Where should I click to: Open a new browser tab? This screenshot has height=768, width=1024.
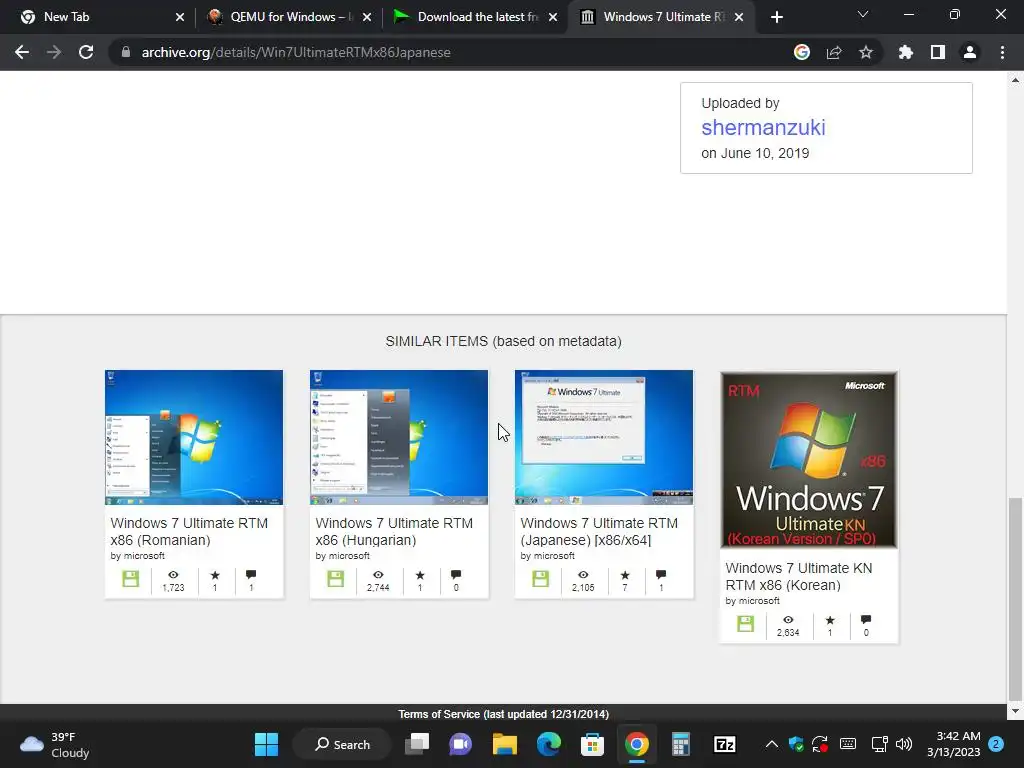(776, 17)
